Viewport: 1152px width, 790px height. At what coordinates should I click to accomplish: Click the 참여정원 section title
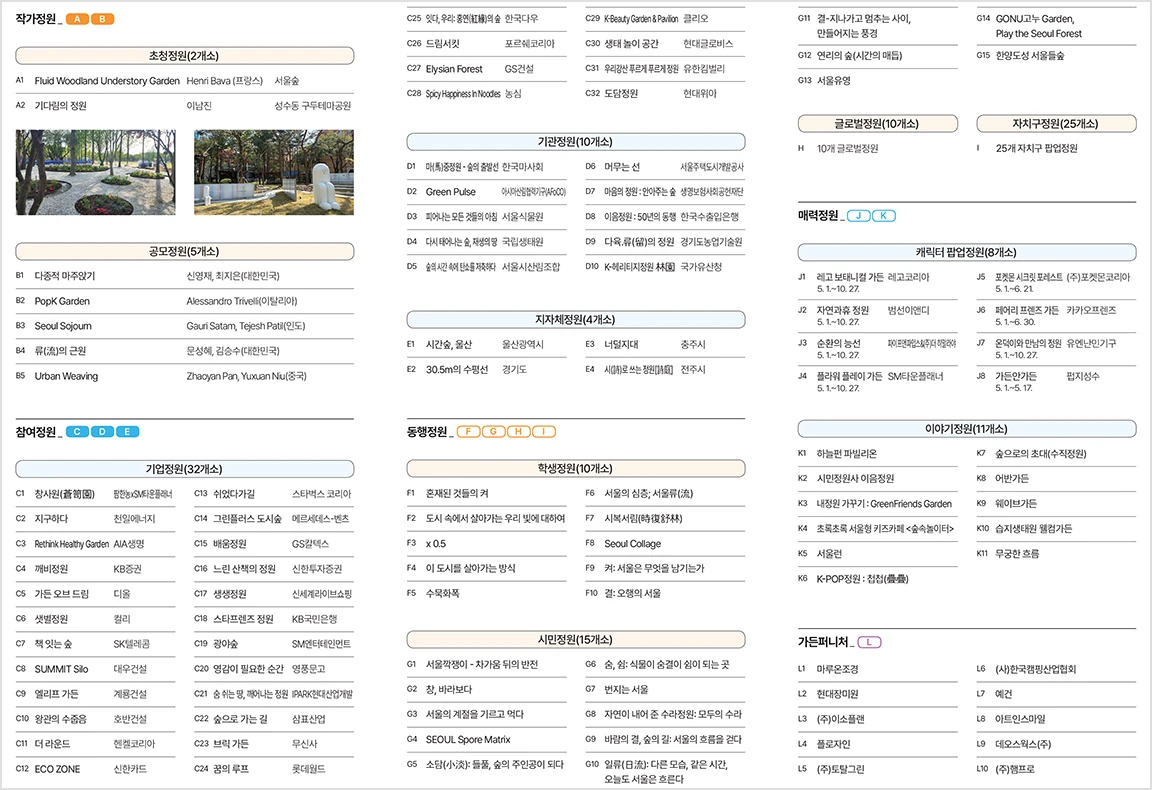[x=36, y=432]
